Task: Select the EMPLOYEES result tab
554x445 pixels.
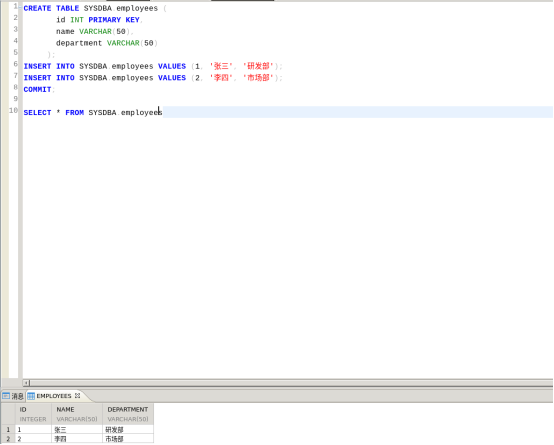Action: pos(54,396)
